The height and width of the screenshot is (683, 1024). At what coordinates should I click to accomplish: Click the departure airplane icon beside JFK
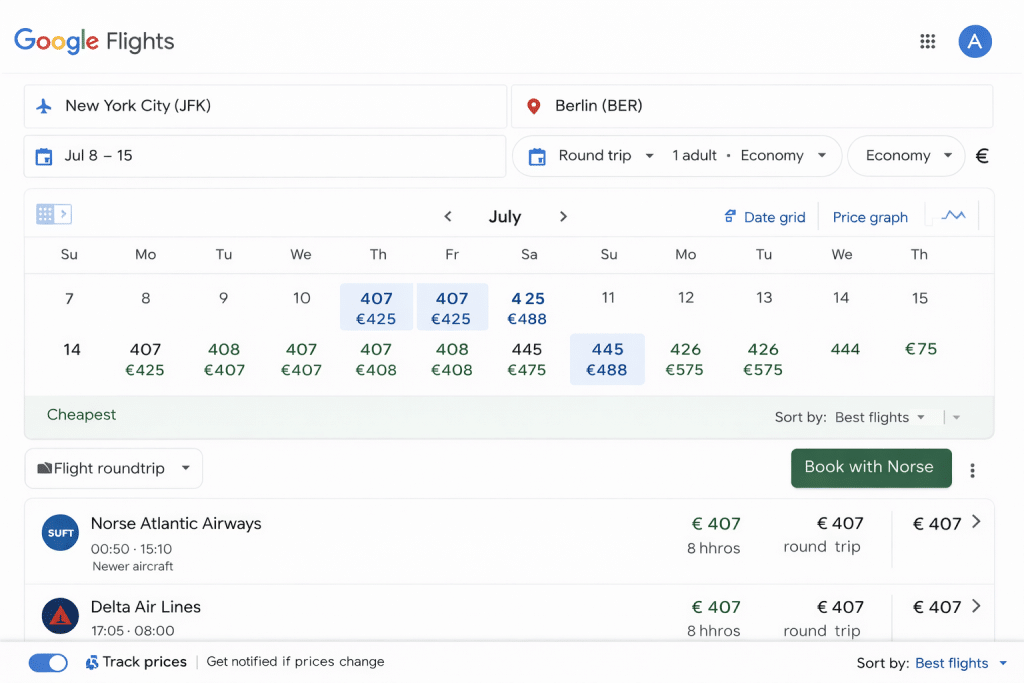click(x=42, y=105)
